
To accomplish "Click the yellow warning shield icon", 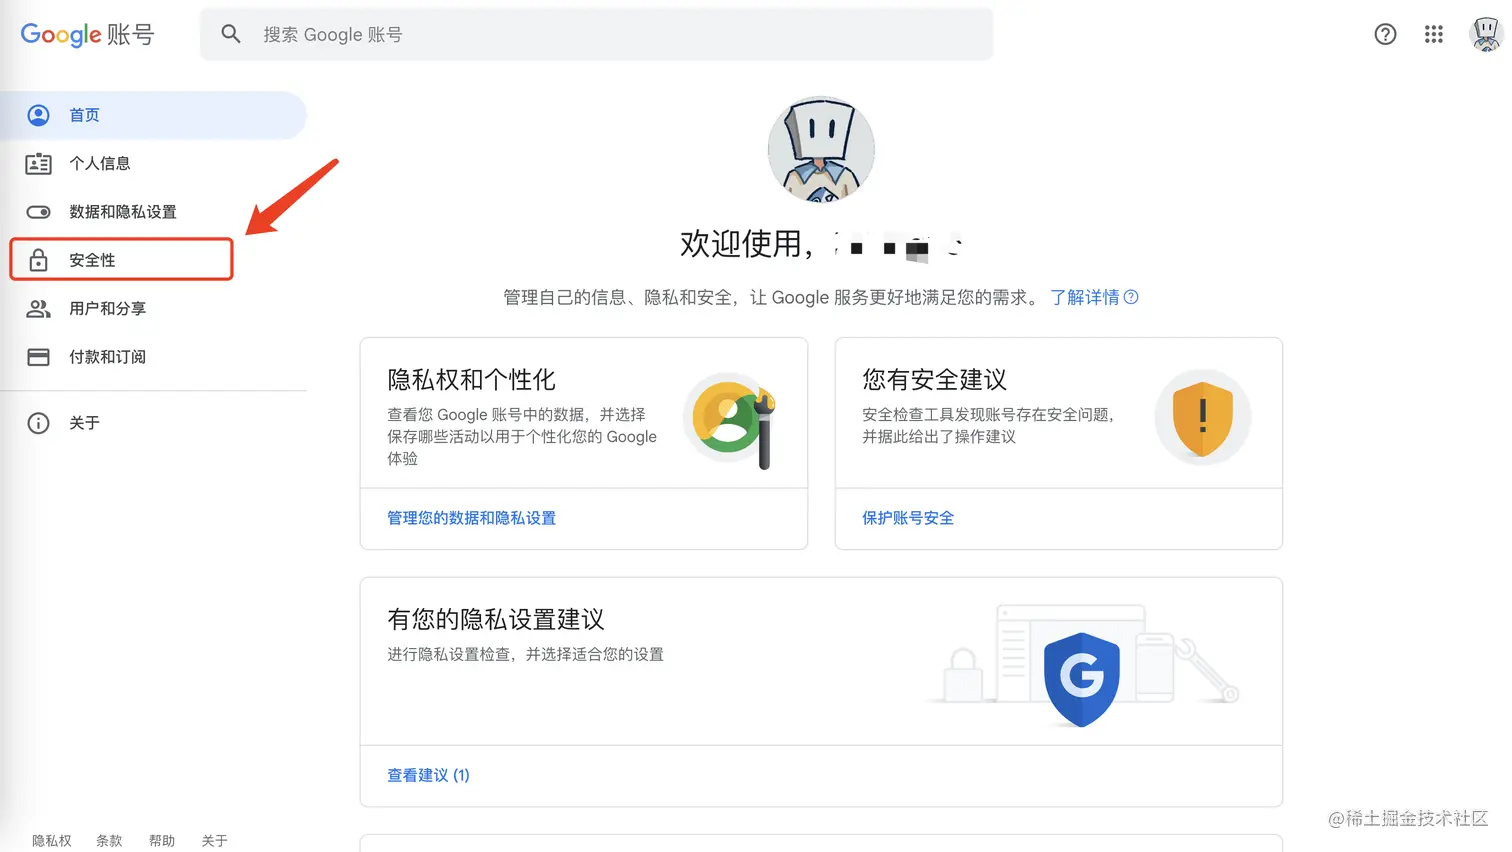I will (1202, 418).
